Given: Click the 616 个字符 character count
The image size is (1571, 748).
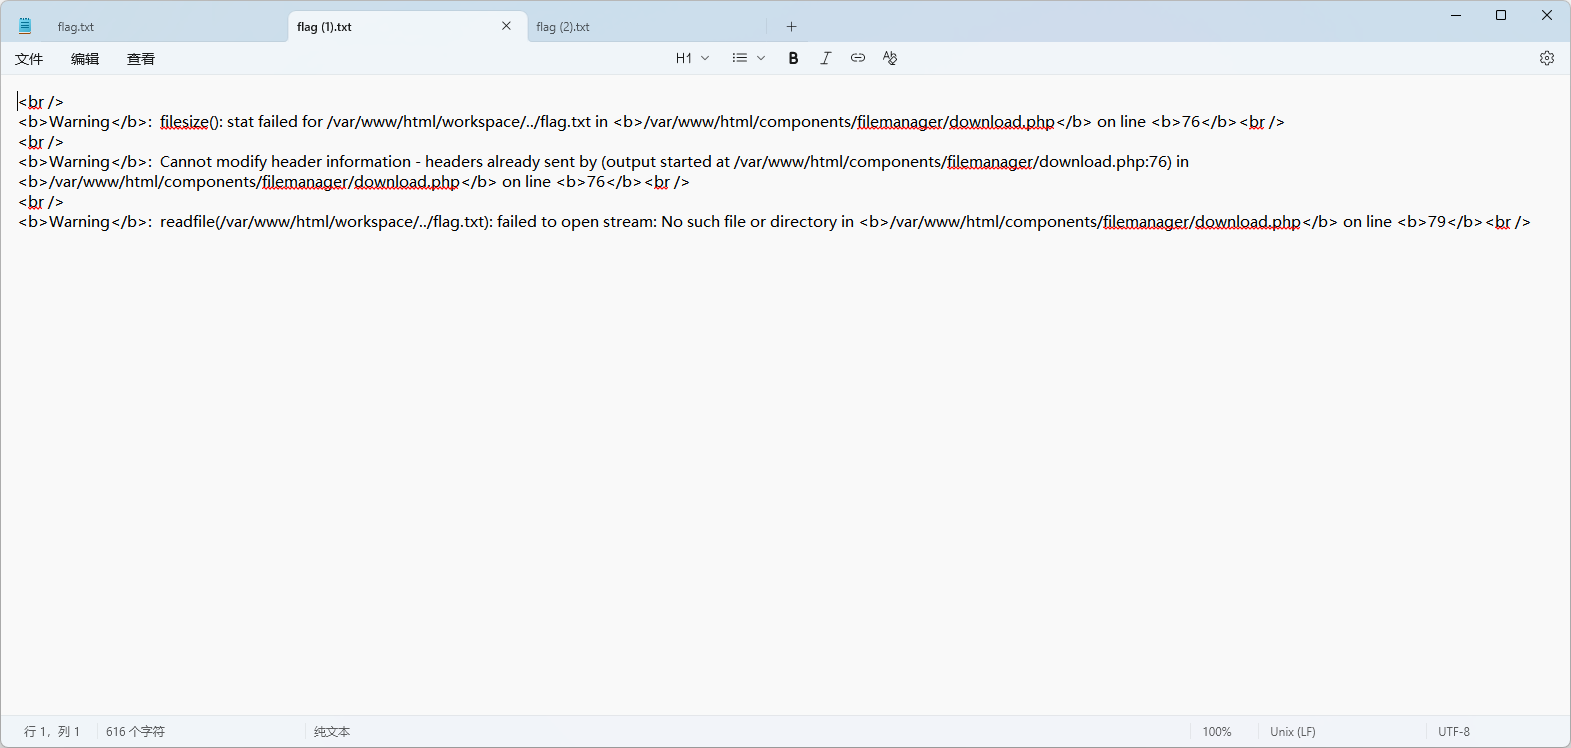Looking at the screenshot, I should point(135,732).
